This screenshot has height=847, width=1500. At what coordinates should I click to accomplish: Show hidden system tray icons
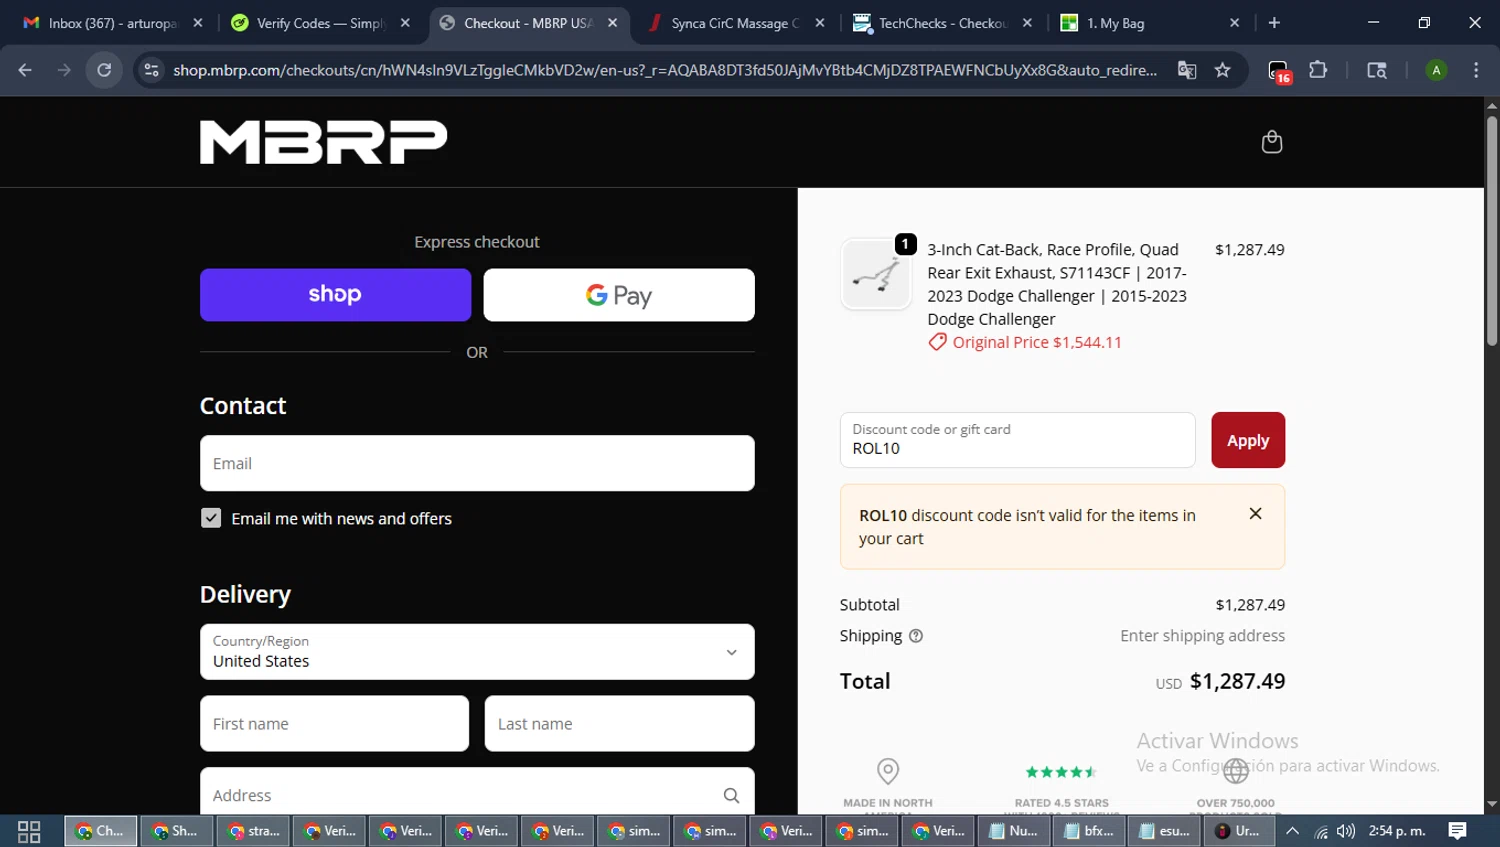1292,831
